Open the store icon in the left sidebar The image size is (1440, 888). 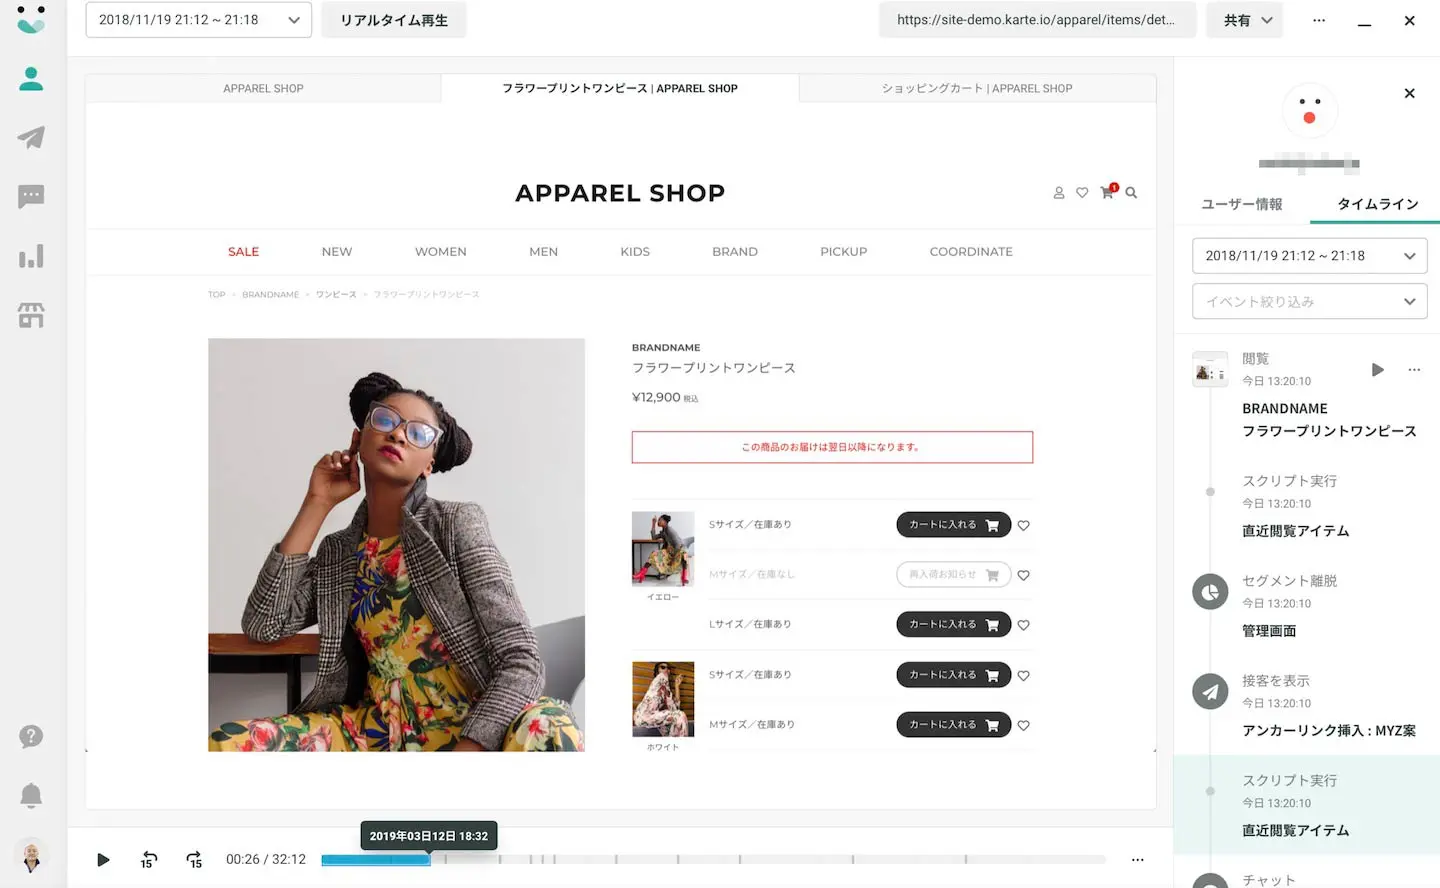(x=31, y=315)
